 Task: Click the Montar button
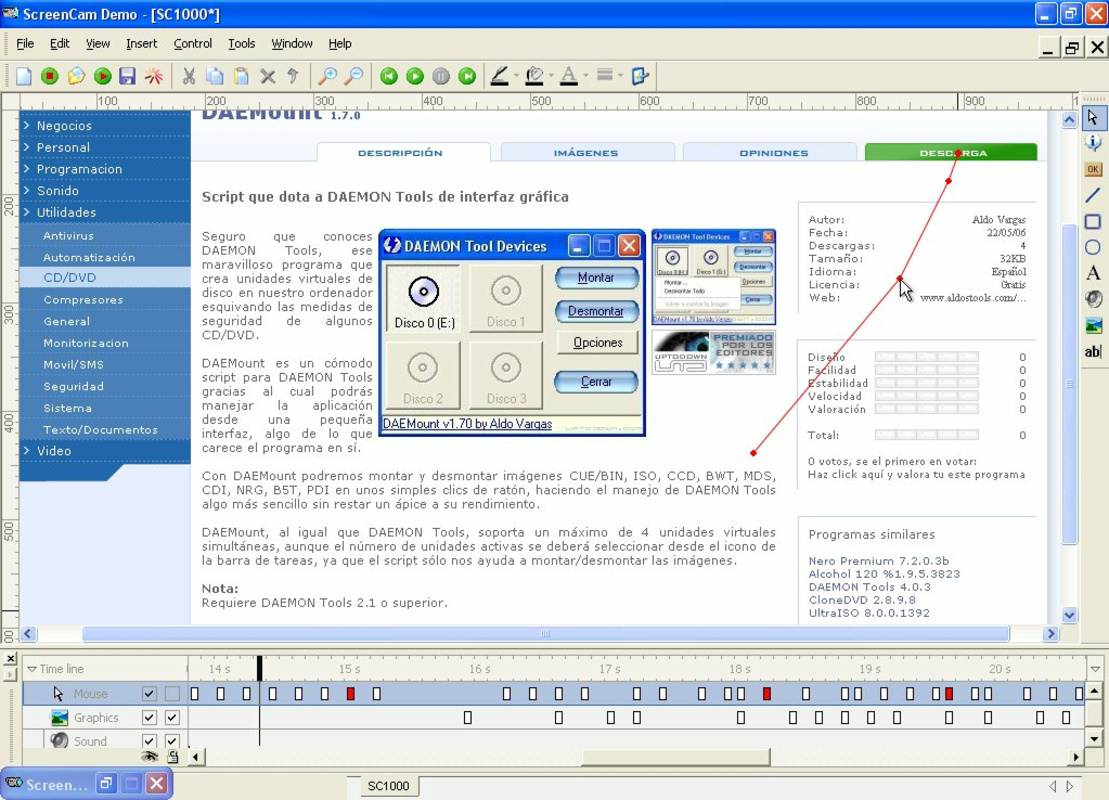(x=596, y=278)
